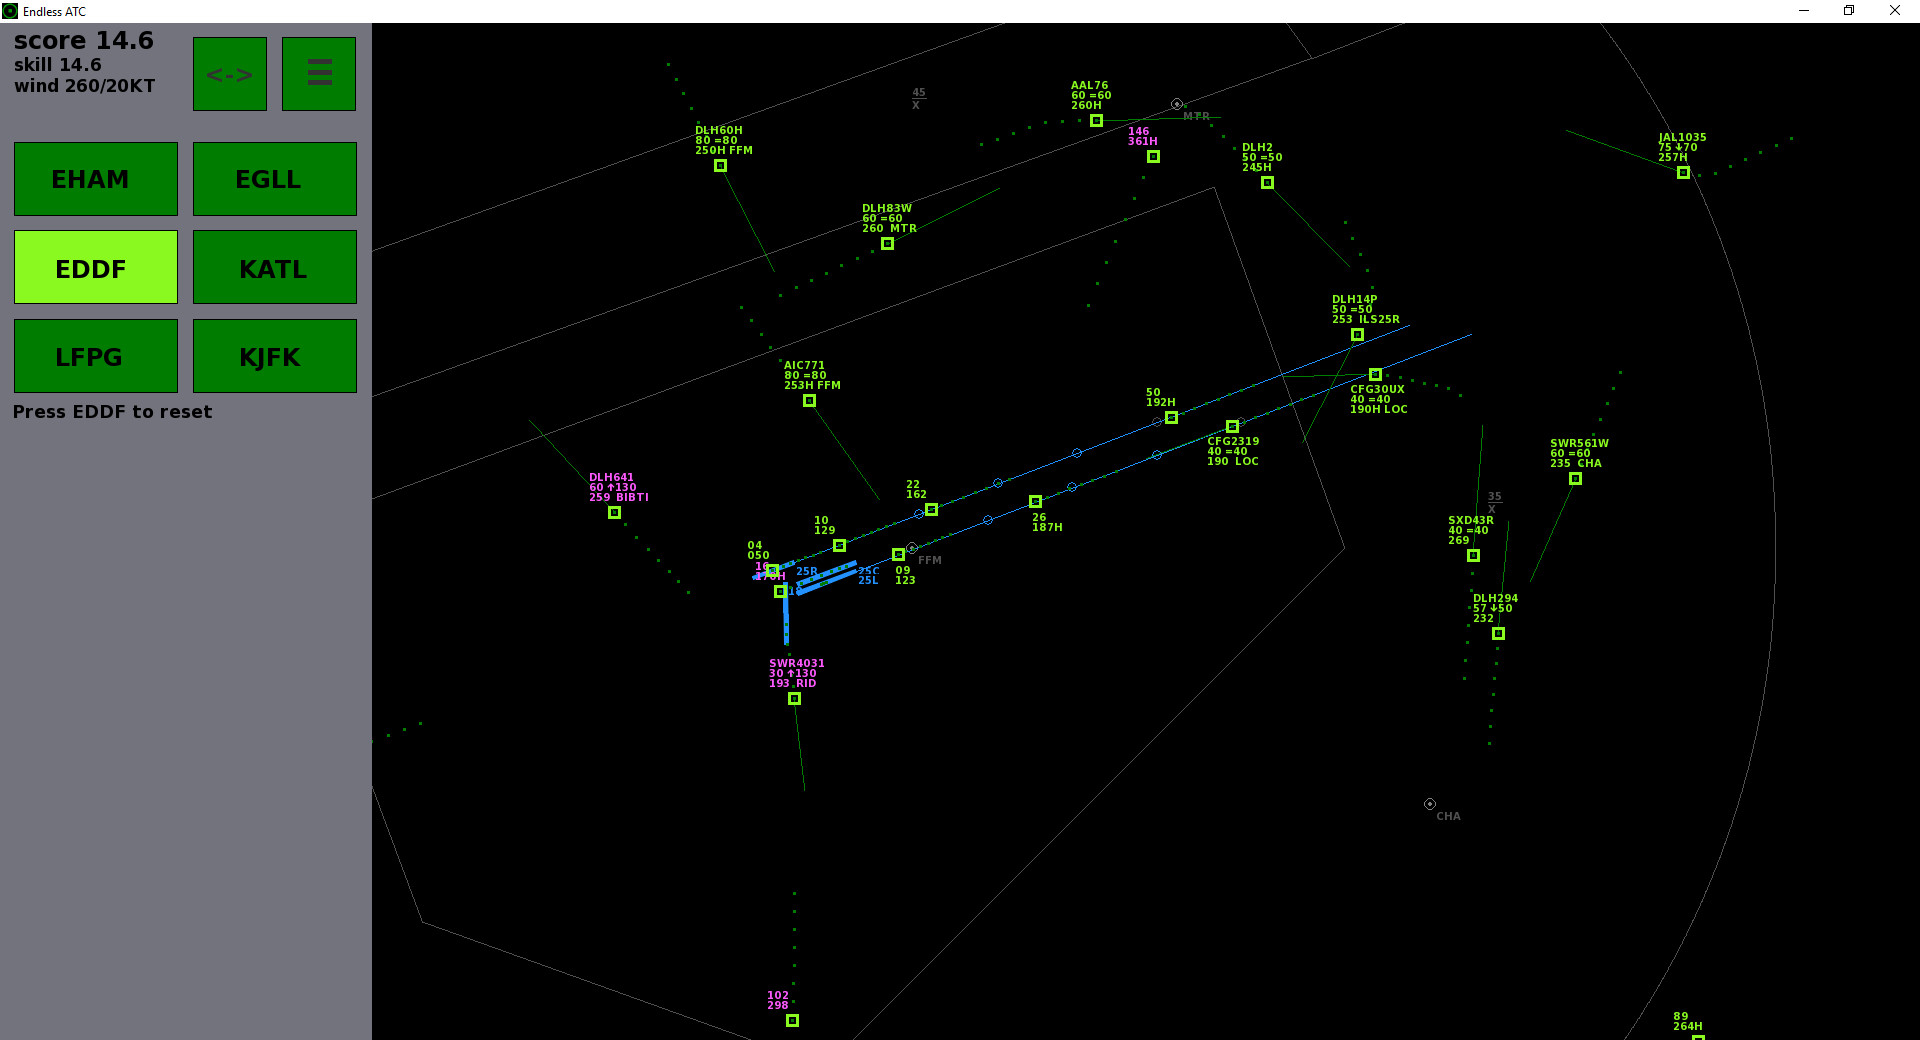
Task: Select the AIC771 aircraft heading to FFM
Action: pos(808,400)
